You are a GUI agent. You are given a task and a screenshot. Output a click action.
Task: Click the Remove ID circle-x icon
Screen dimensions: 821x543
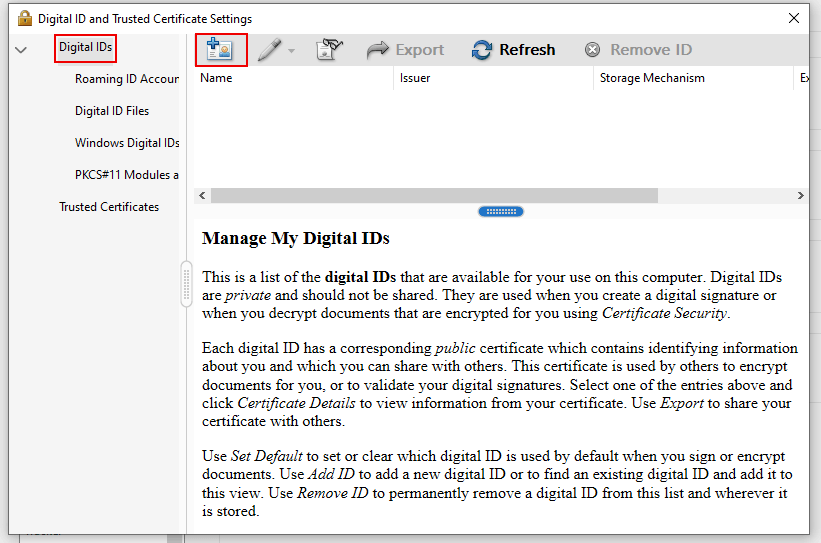tap(592, 50)
